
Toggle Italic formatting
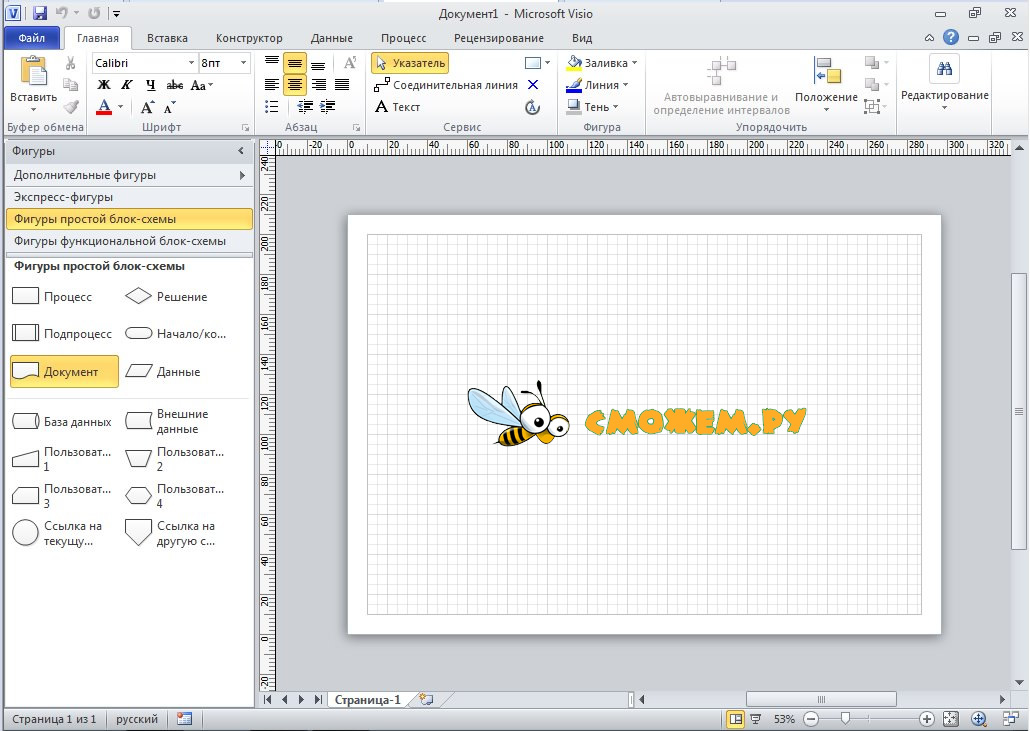tap(127, 85)
